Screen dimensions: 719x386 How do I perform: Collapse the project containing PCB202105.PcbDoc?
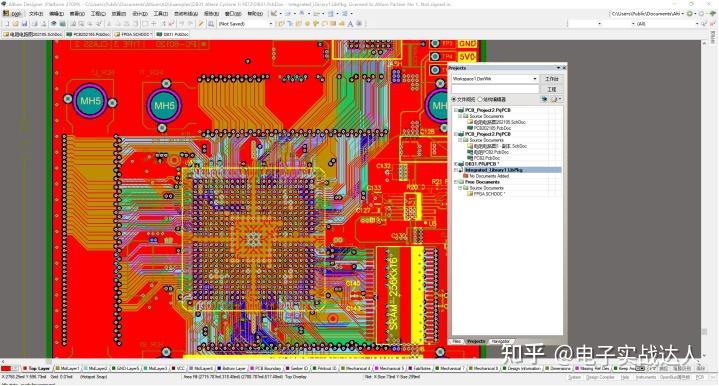click(x=457, y=110)
